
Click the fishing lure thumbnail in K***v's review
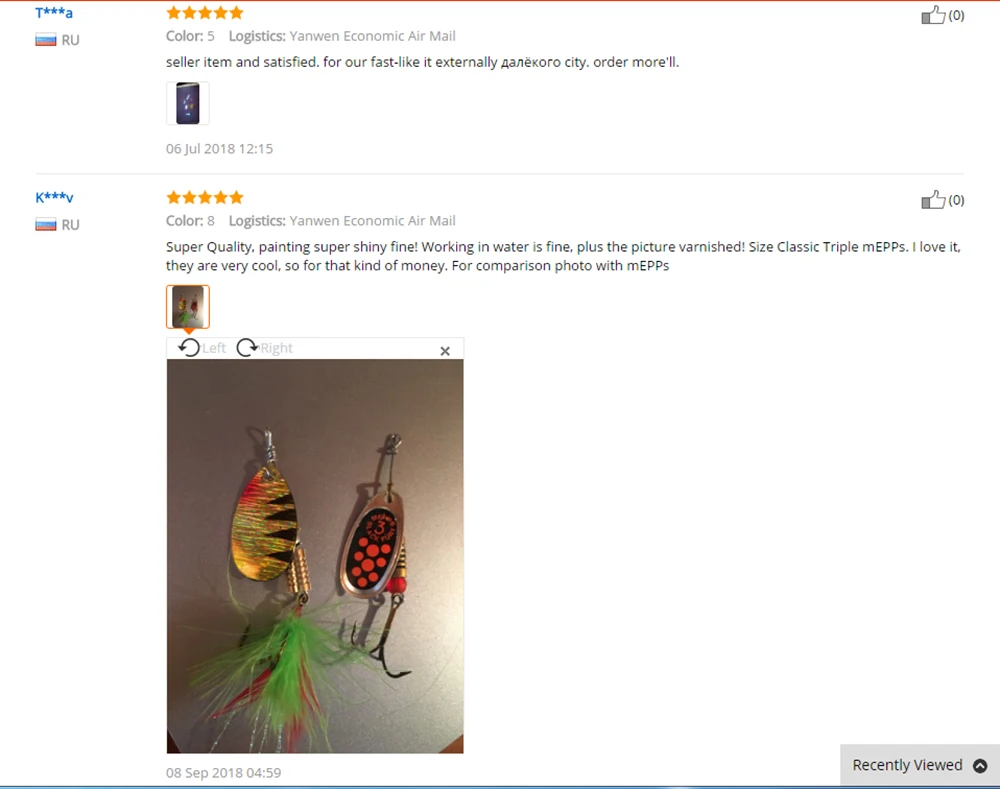[188, 307]
